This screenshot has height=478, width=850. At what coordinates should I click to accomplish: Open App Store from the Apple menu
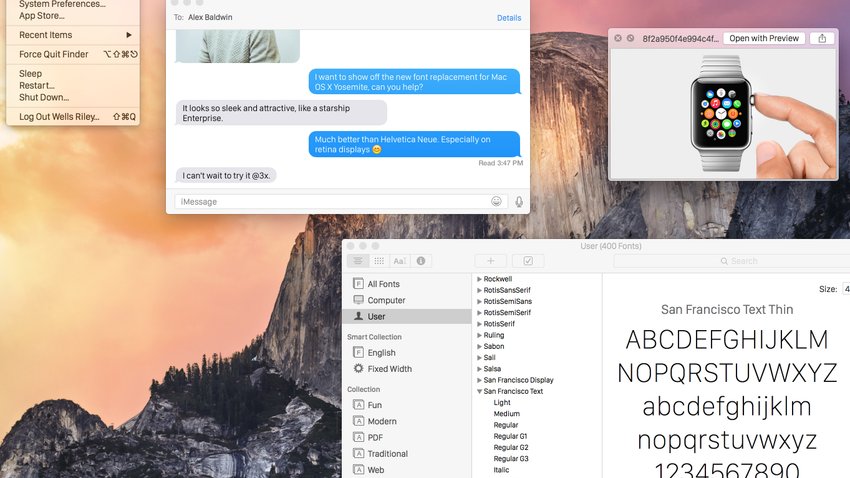[73, 16]
